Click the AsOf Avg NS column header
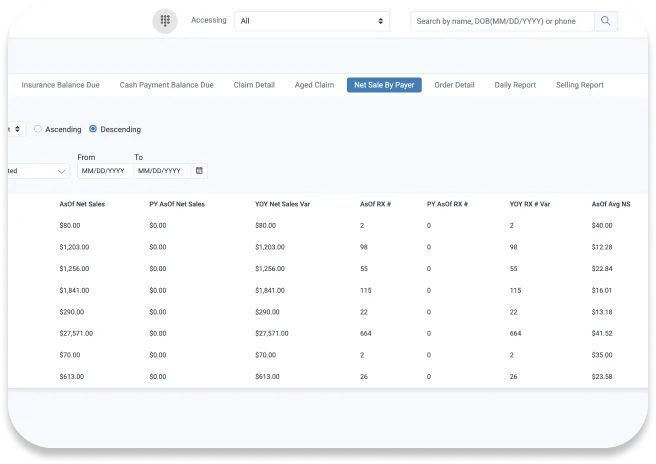This screenshot has height=464, width=656. [x=611, y=204]
